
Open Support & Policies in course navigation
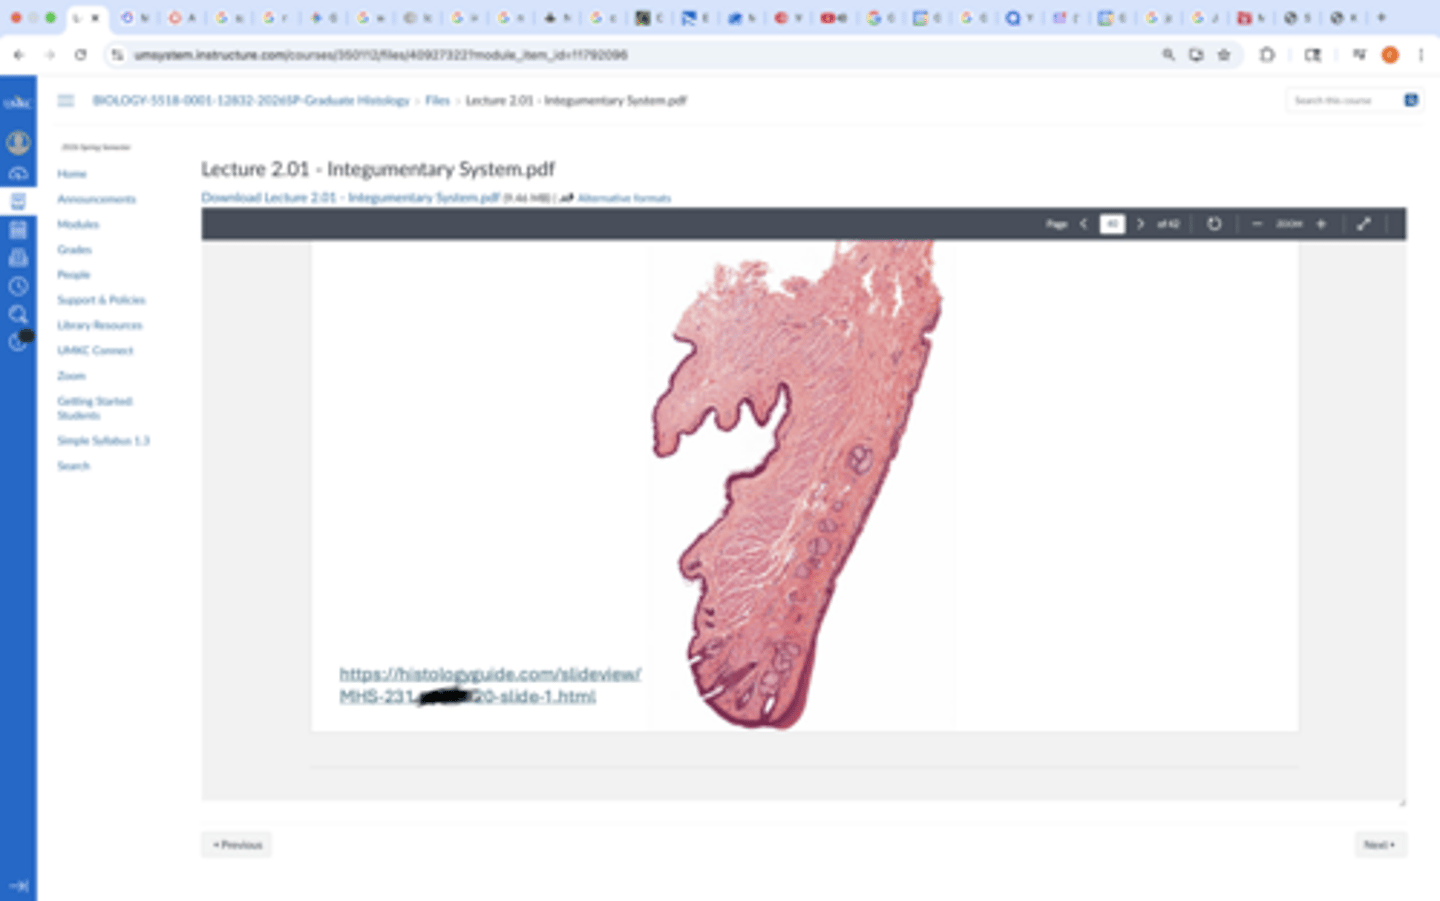click(x=101, y=300)
